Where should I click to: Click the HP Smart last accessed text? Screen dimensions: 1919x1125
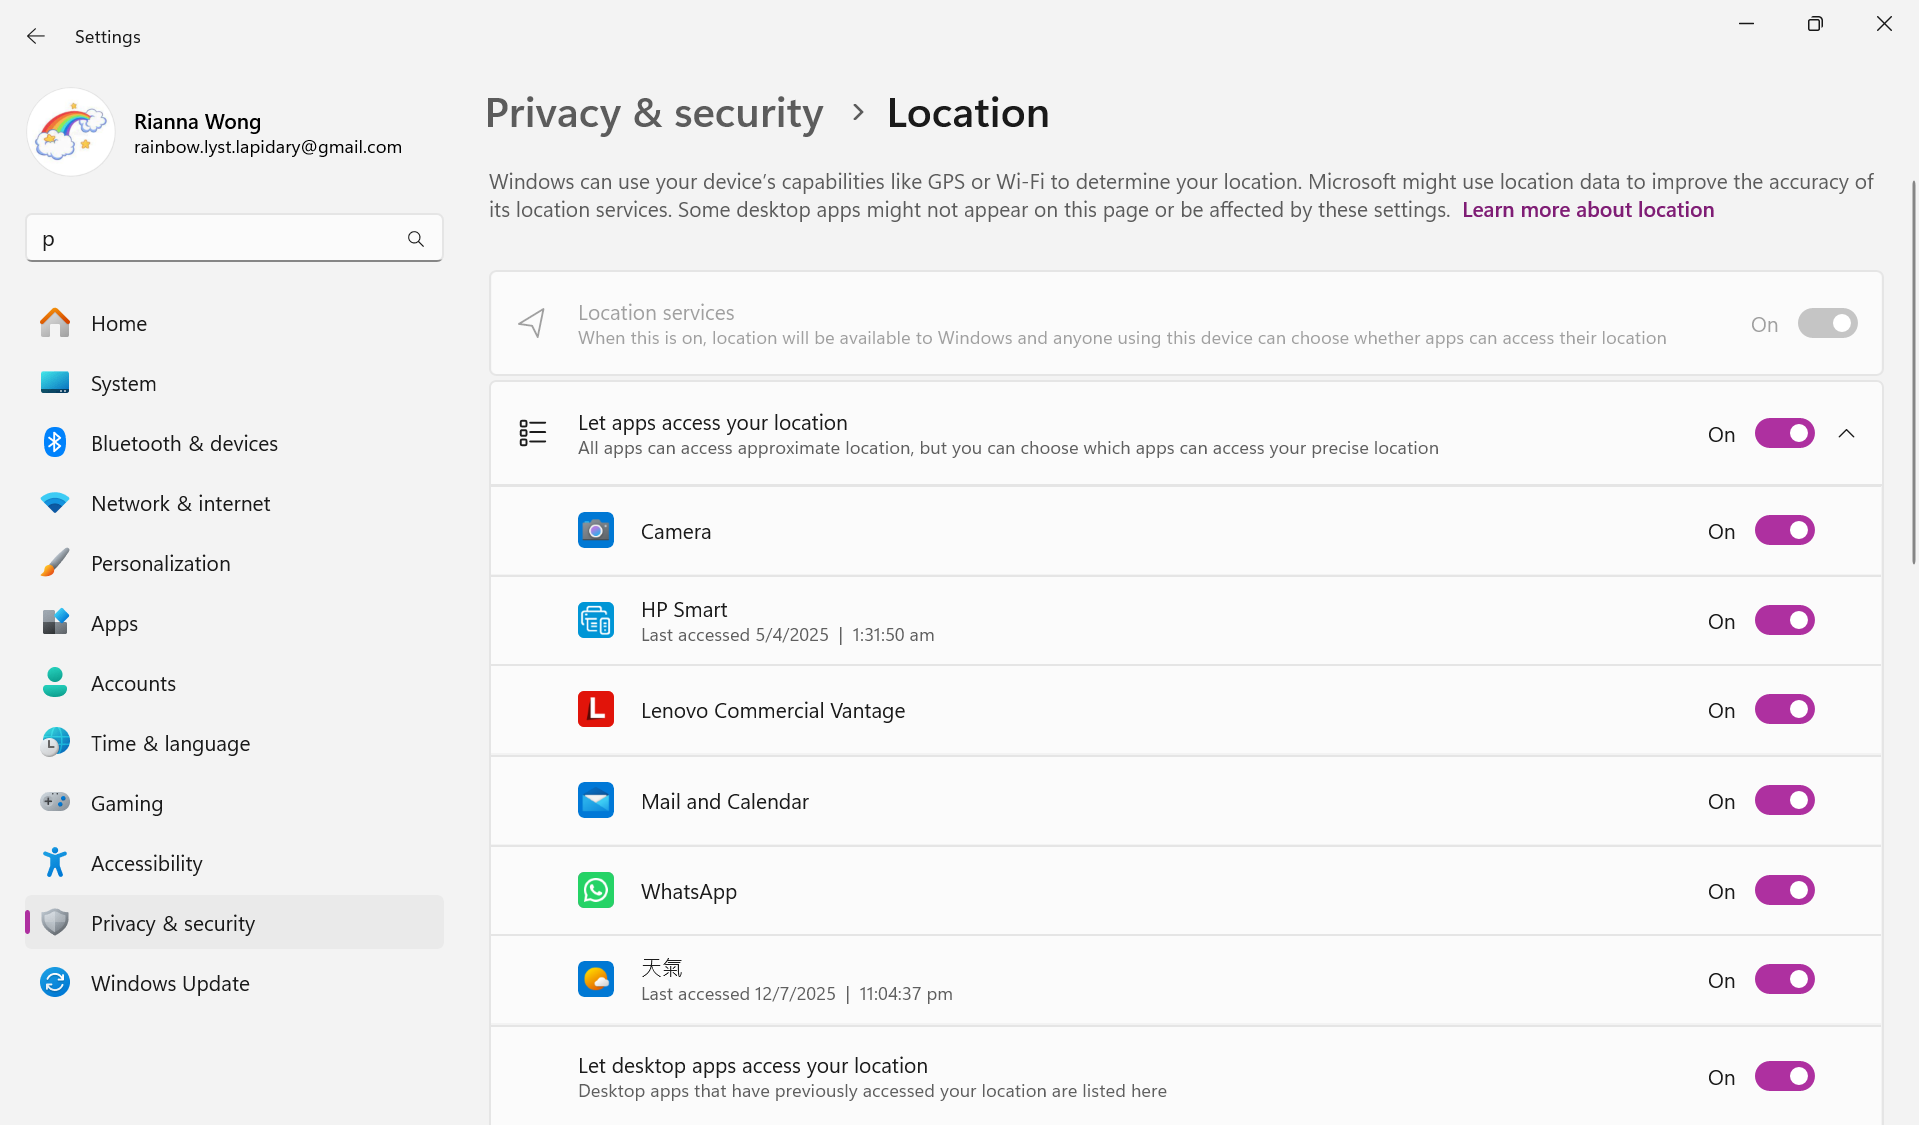click(788, 635)
